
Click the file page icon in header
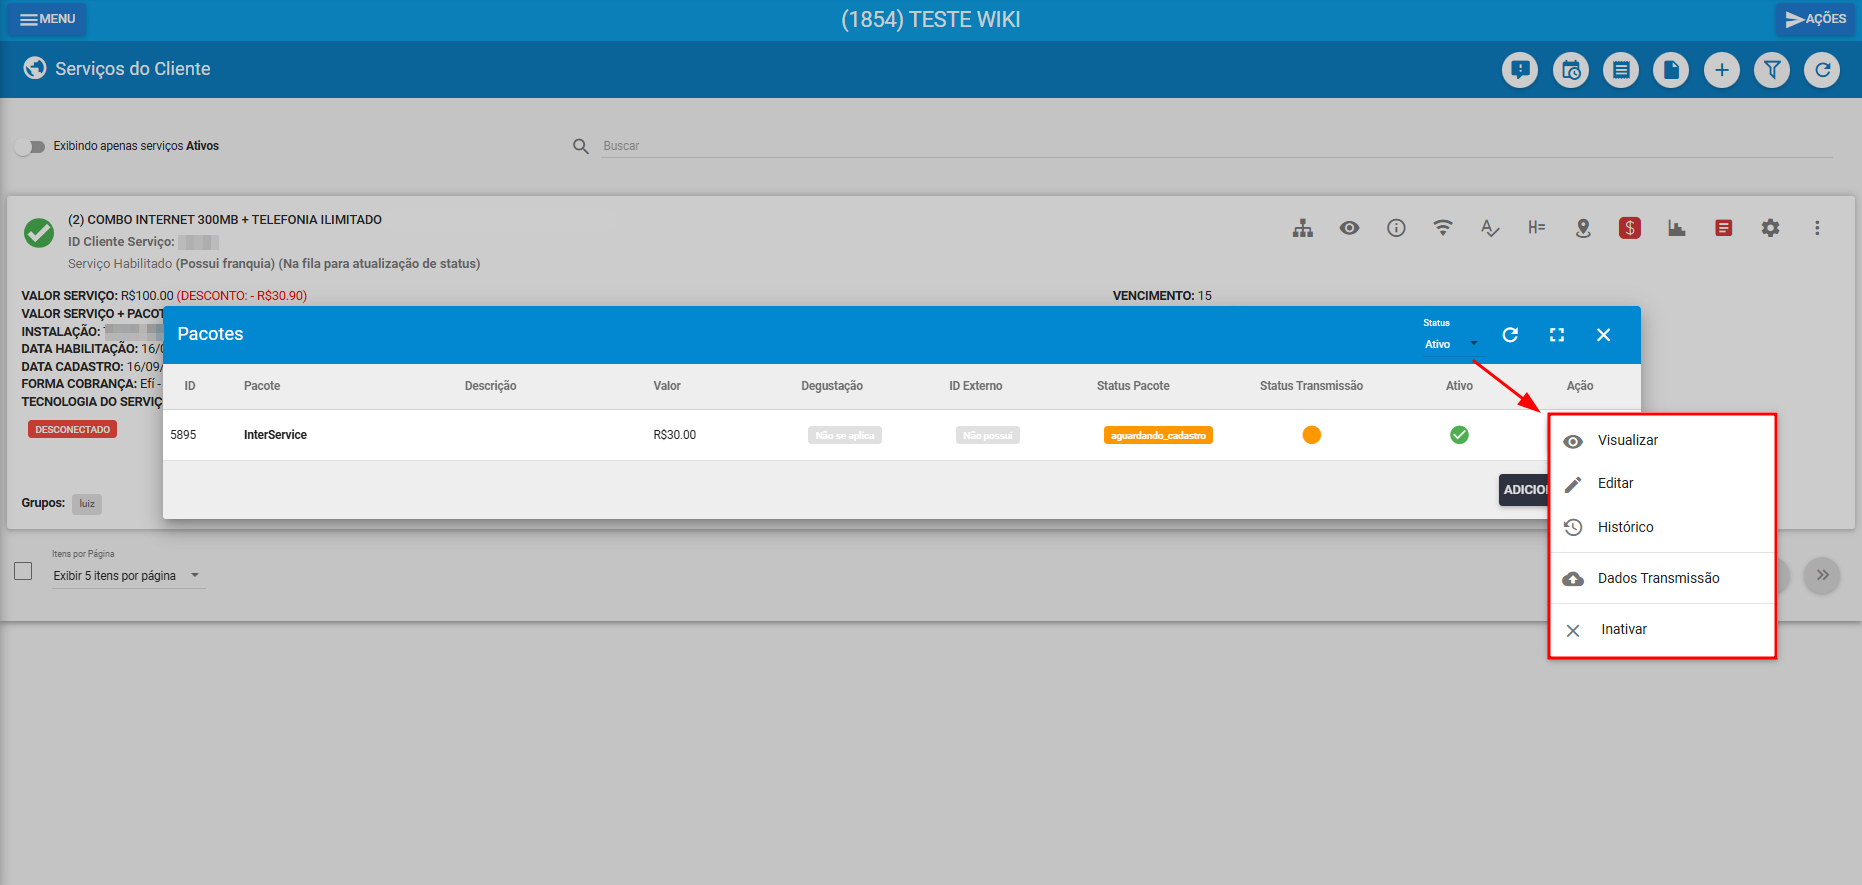click(1671, 70)
